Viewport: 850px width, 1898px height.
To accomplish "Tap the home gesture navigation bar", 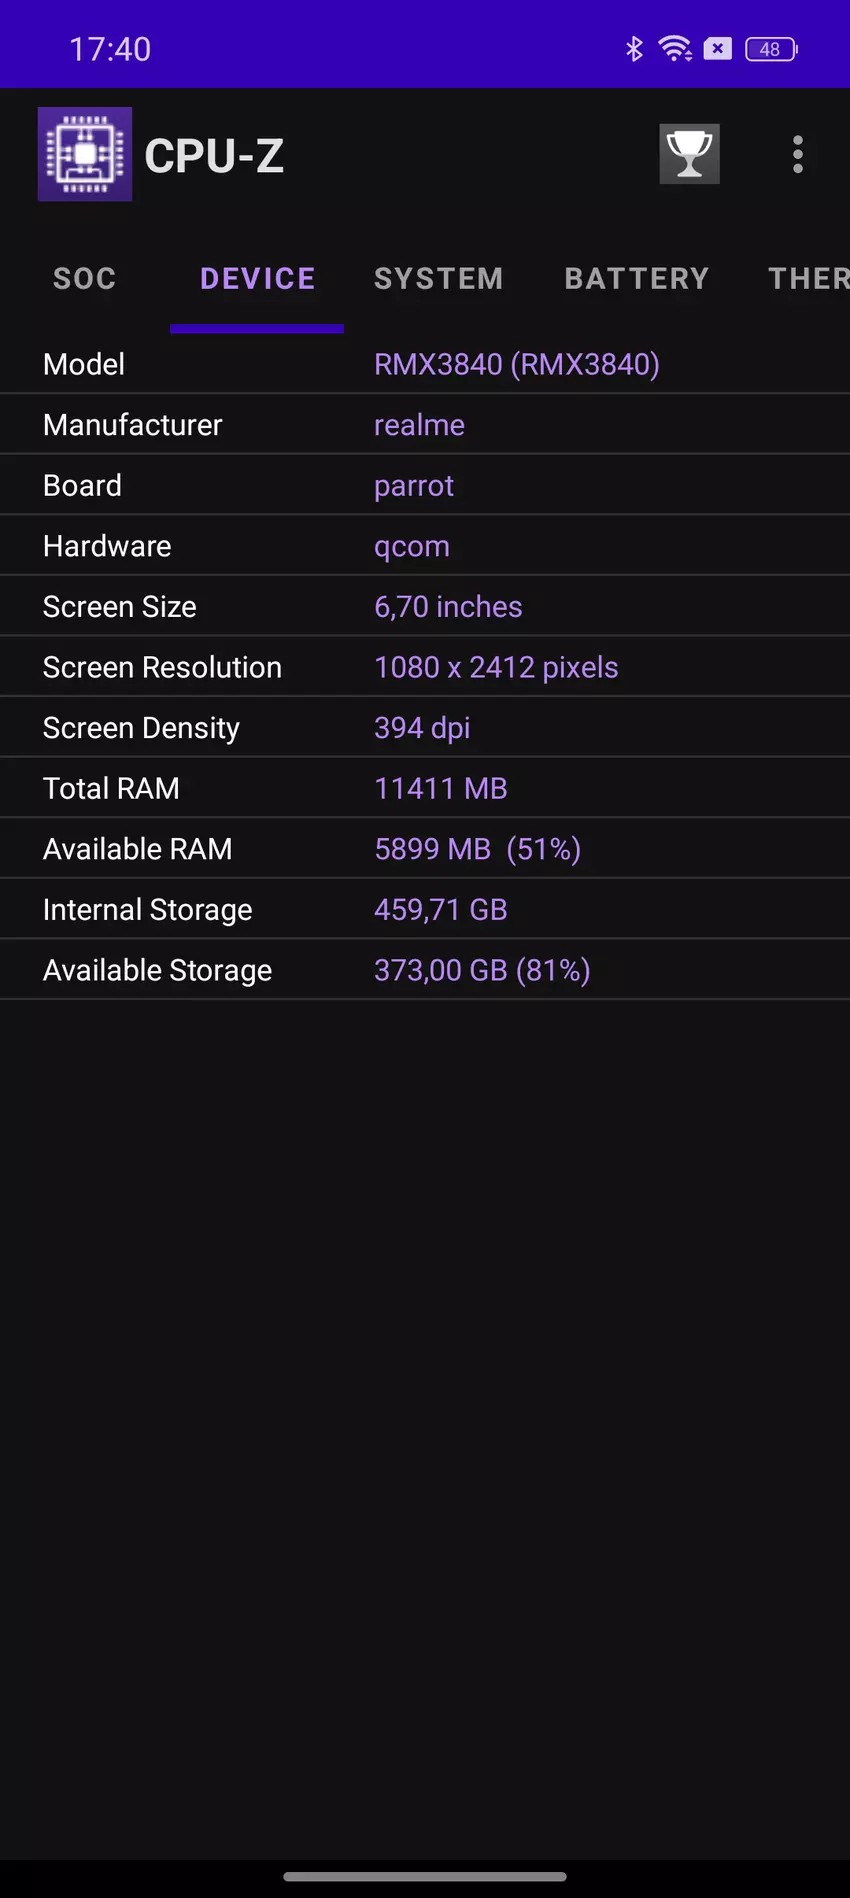I will (x=425, y=1876).
